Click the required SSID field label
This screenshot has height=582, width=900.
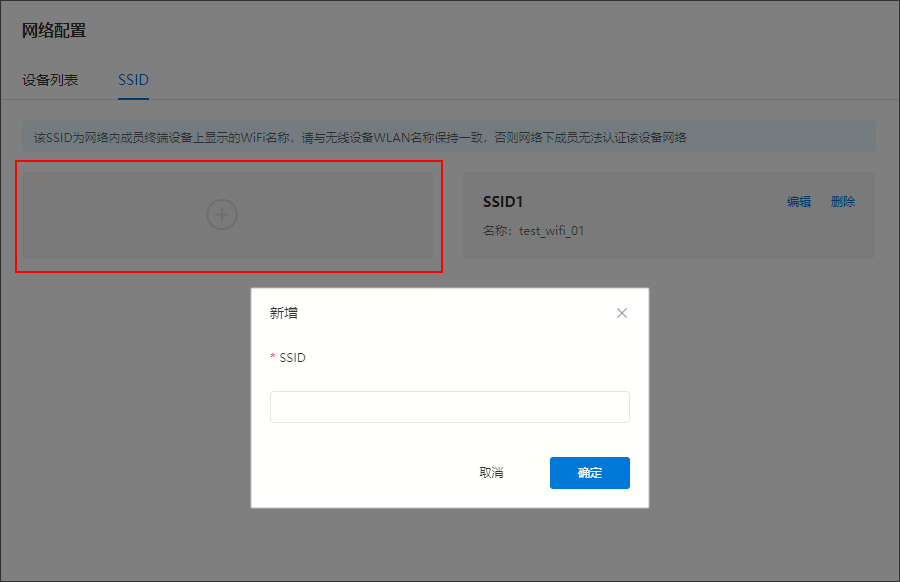288,358
